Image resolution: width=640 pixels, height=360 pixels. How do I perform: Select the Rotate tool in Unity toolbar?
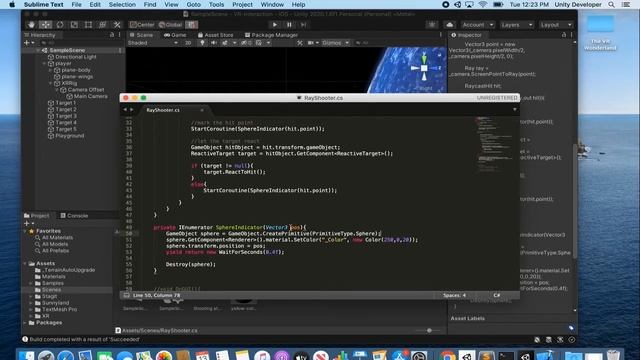point(60,24)
